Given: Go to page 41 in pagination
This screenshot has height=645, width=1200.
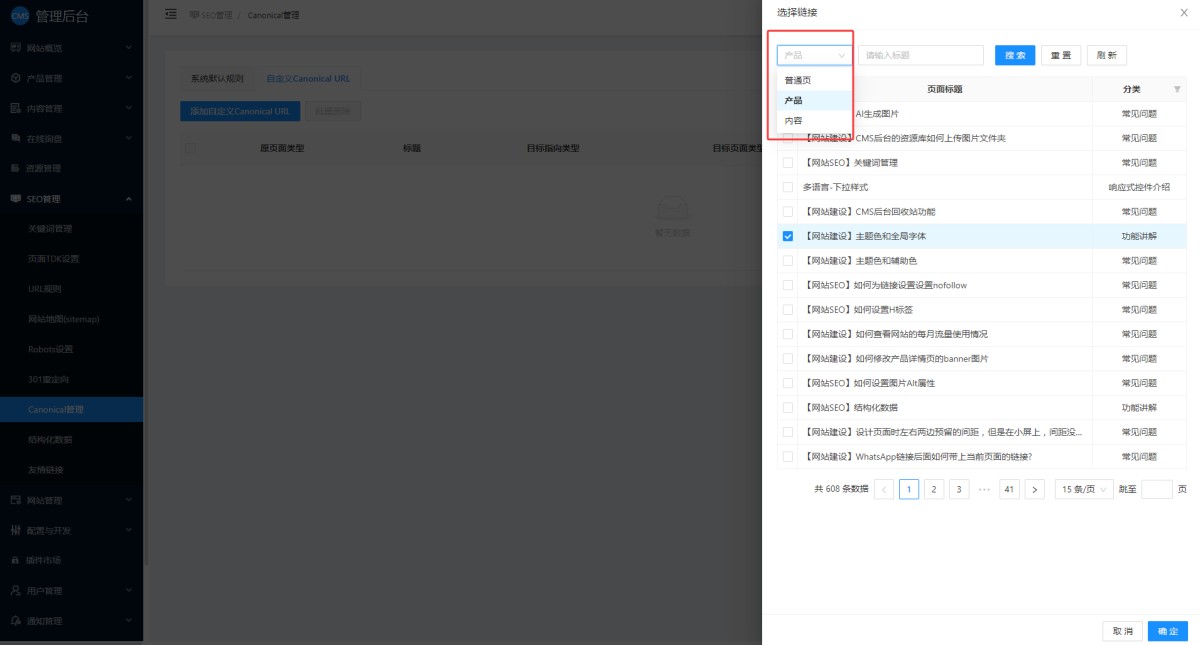Looking at the screenshot, I should 1009,489.
